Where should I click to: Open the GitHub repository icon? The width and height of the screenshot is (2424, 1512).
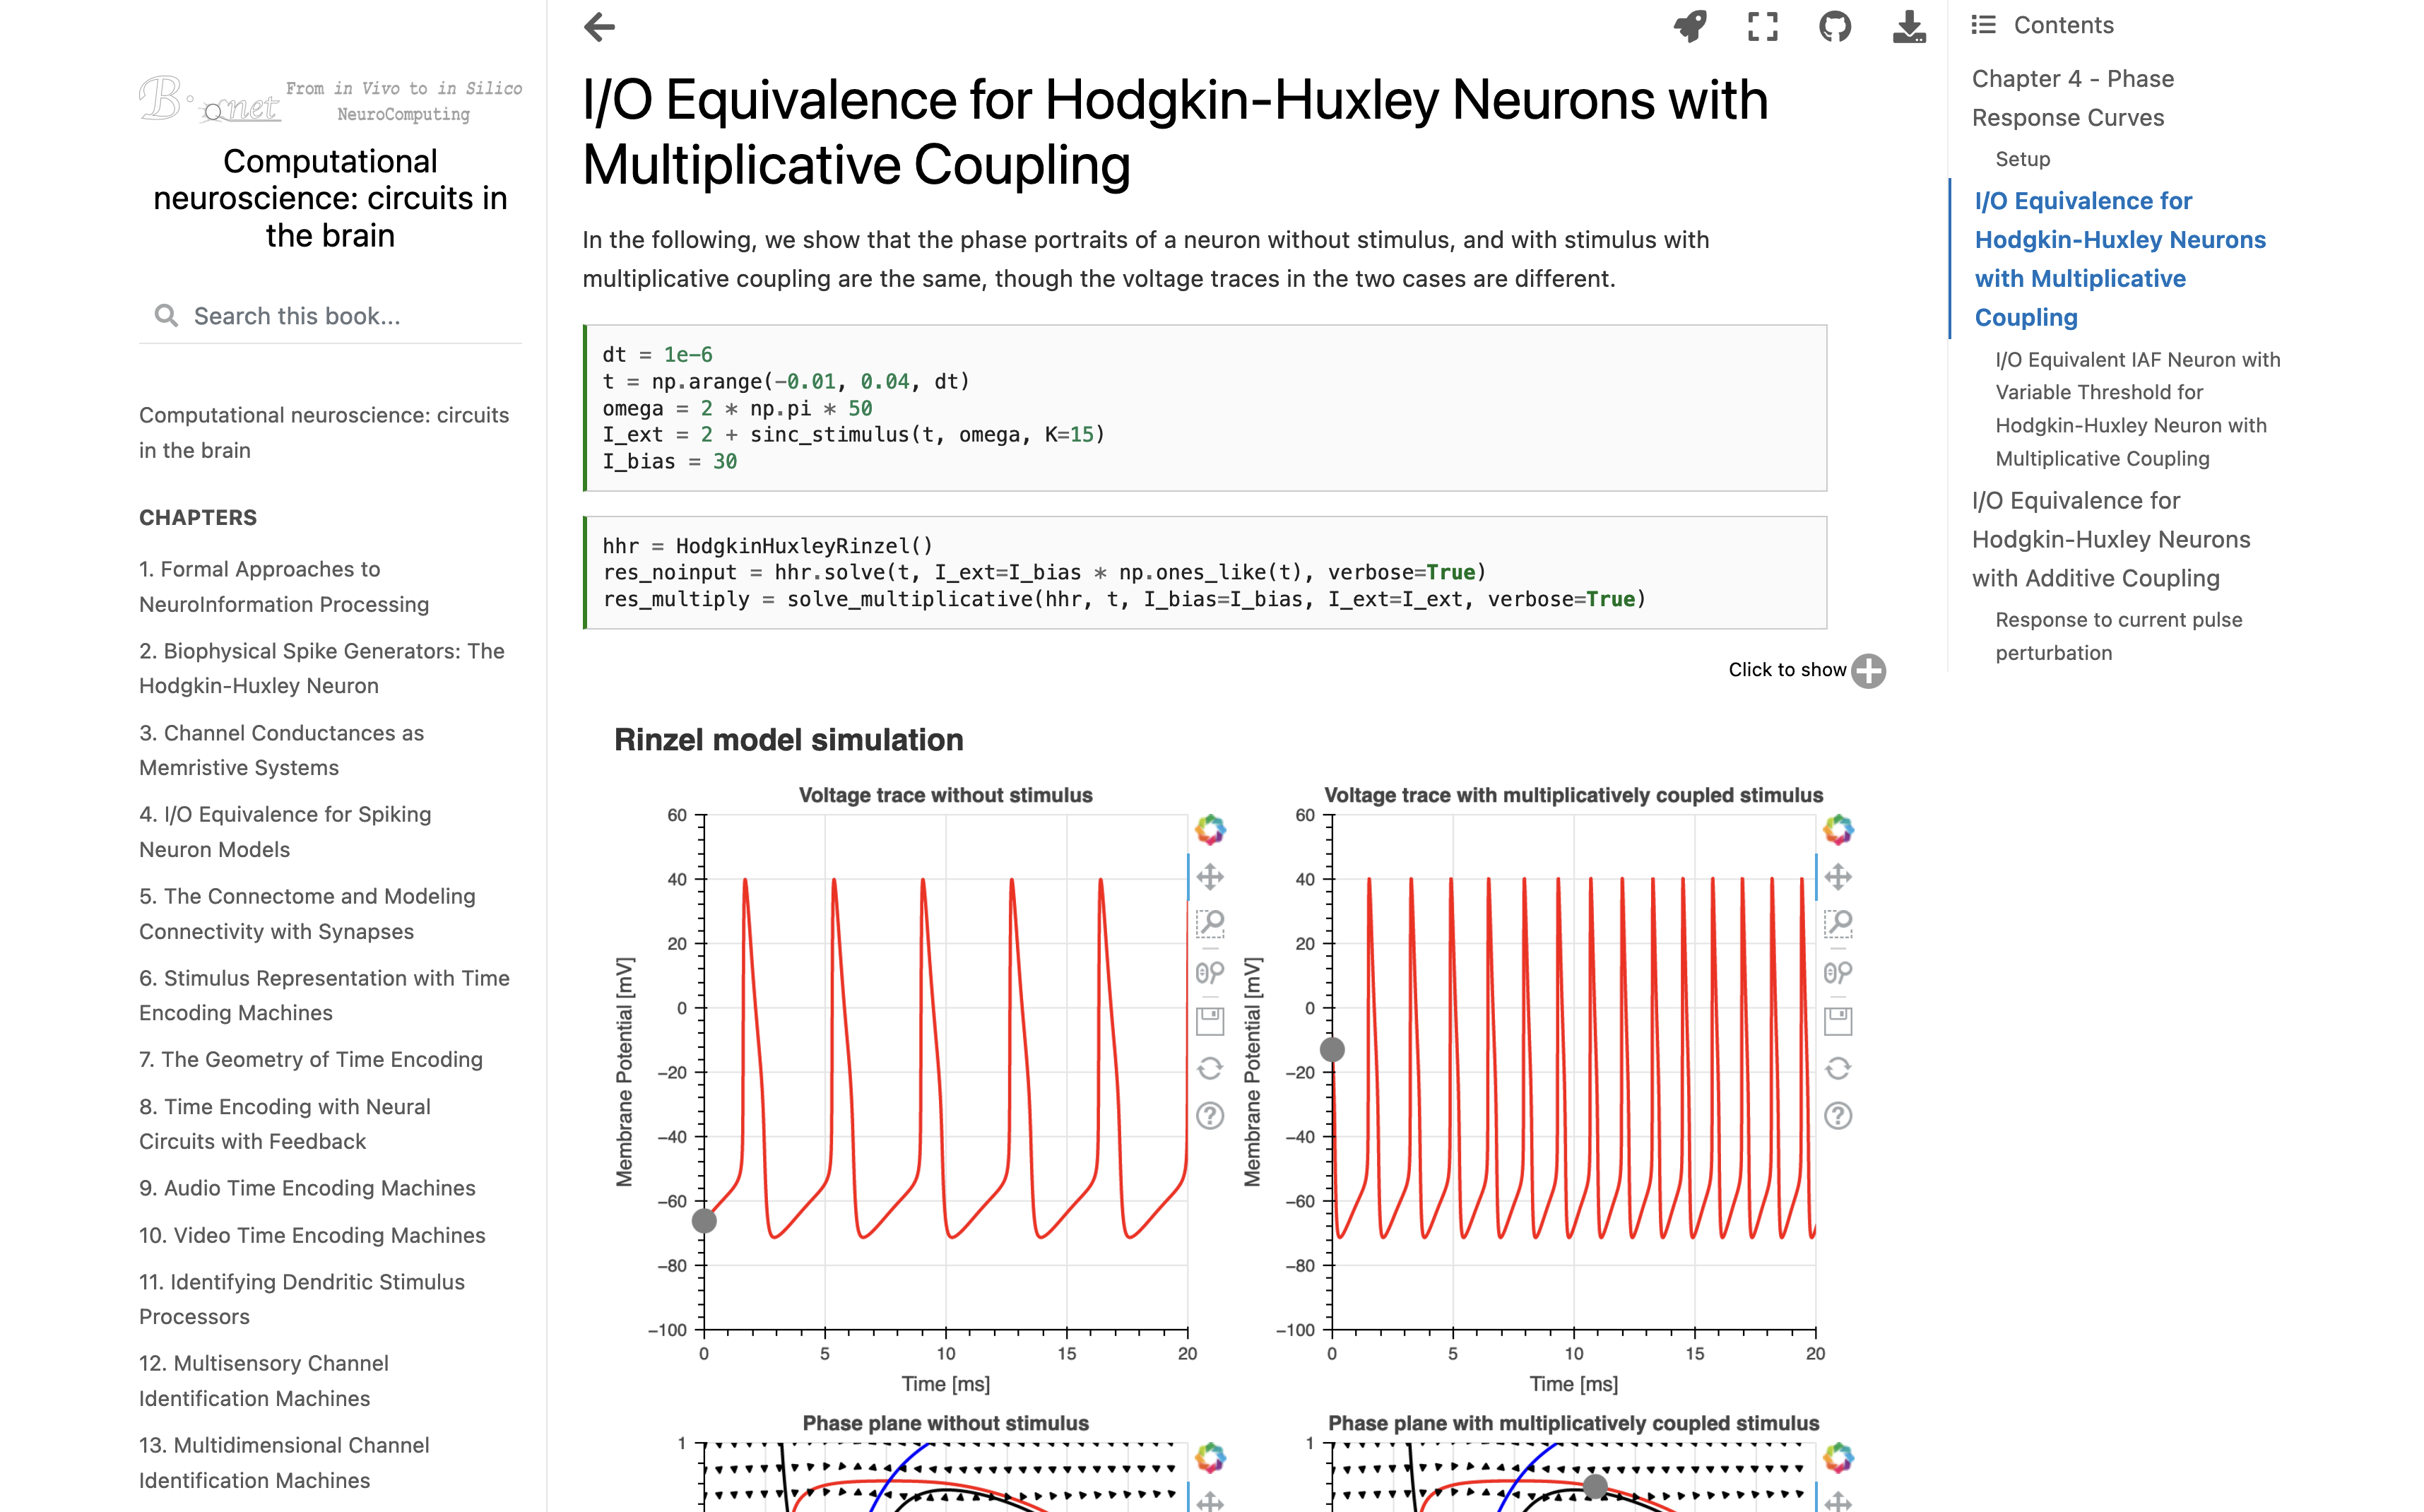coord(1835,27)
